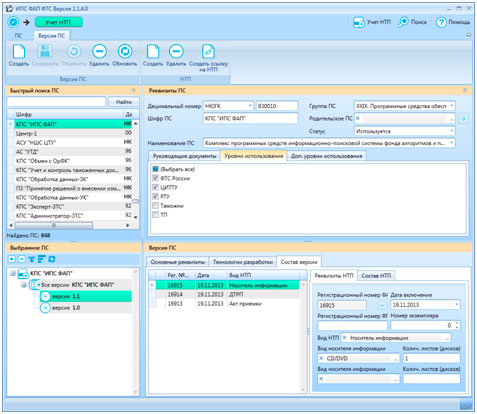Open the CD/DVD media type ellipsis selector
The height and width of the screenshot is (414, 477).
point(396,359)
